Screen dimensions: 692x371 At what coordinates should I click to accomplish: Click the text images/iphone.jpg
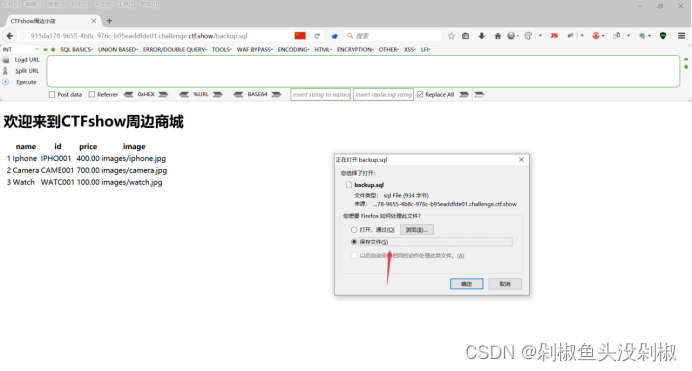coord(134,158)
